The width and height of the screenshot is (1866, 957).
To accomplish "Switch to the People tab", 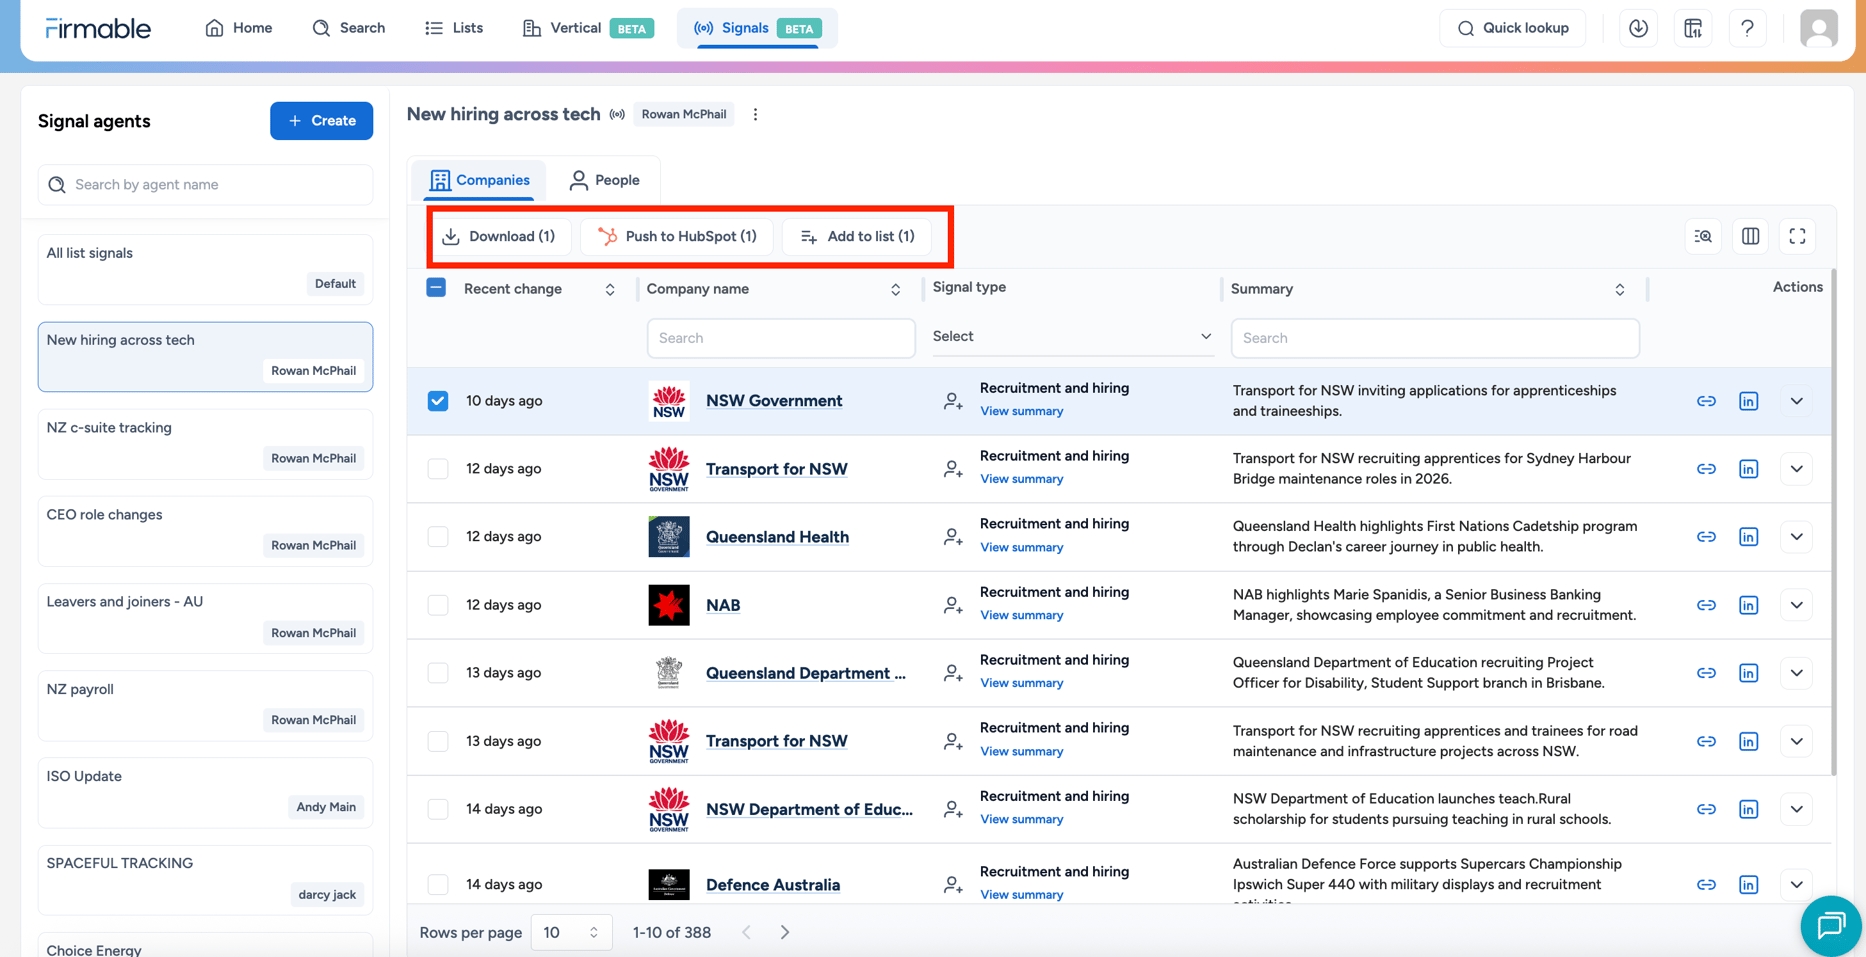I will point(604,179).
